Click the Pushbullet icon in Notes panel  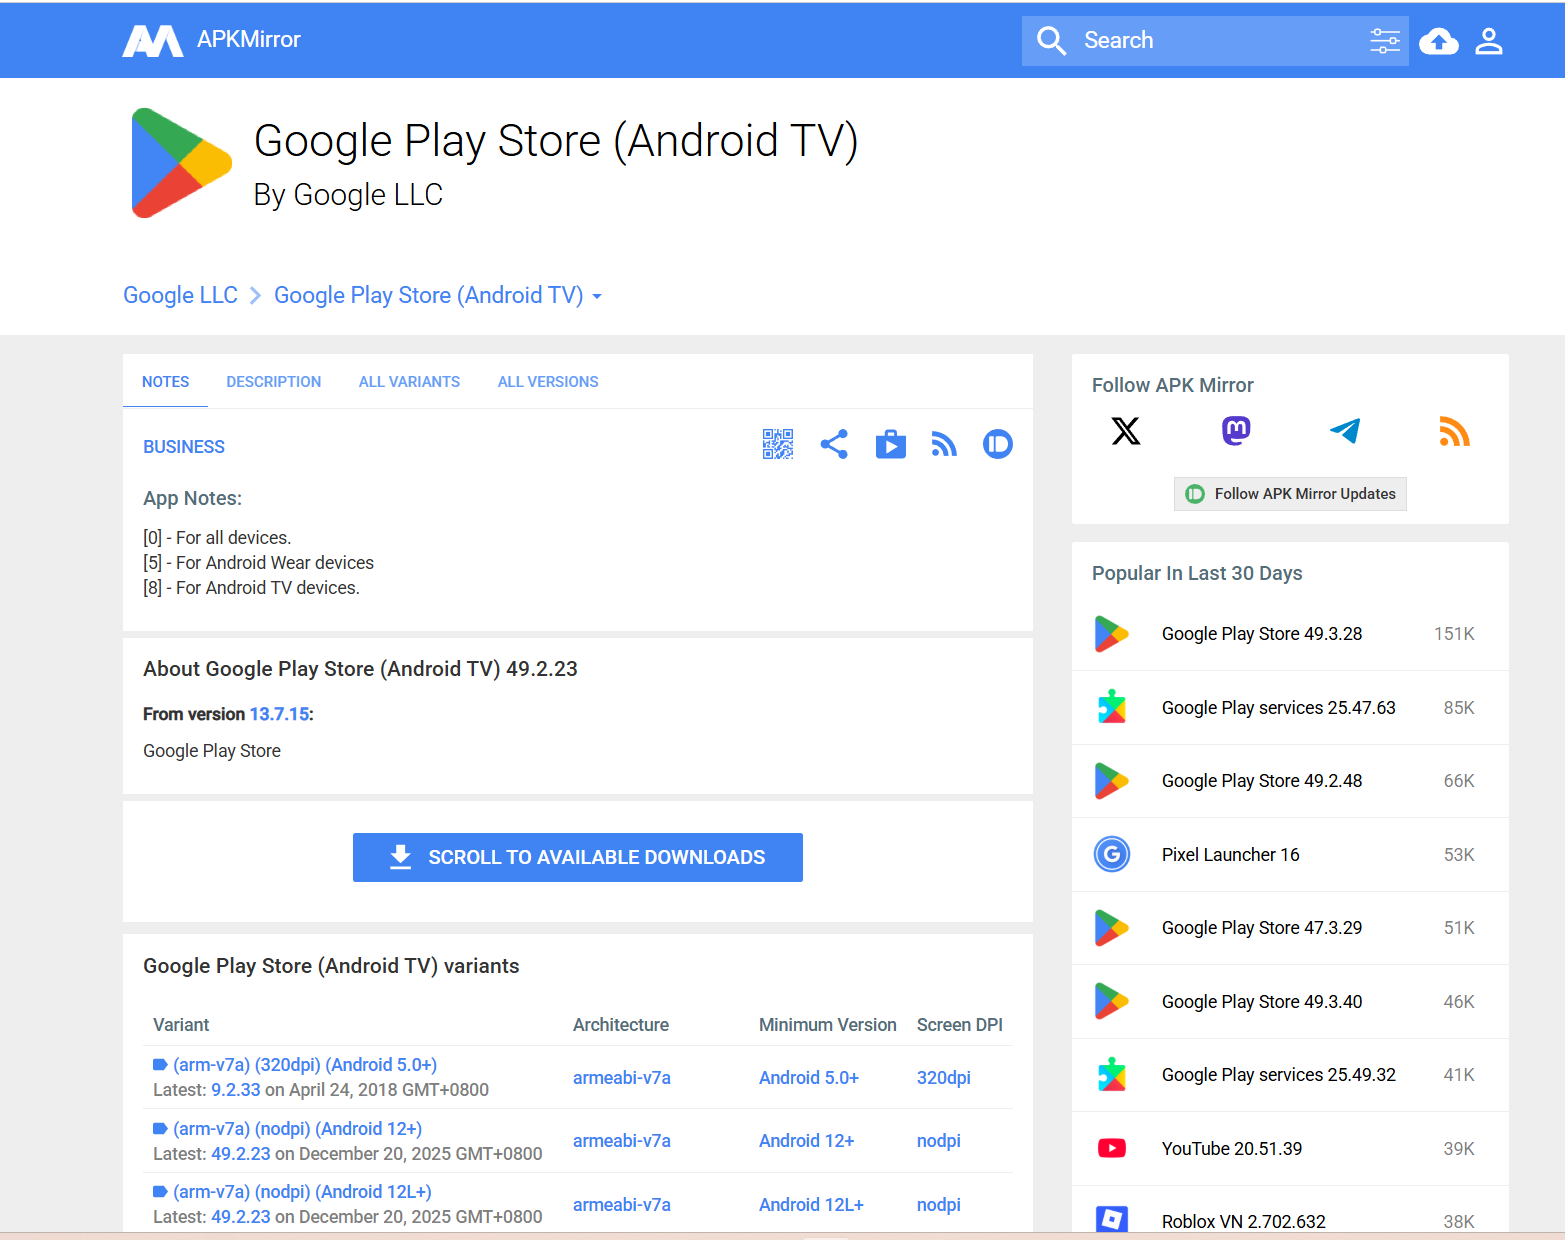997,444
